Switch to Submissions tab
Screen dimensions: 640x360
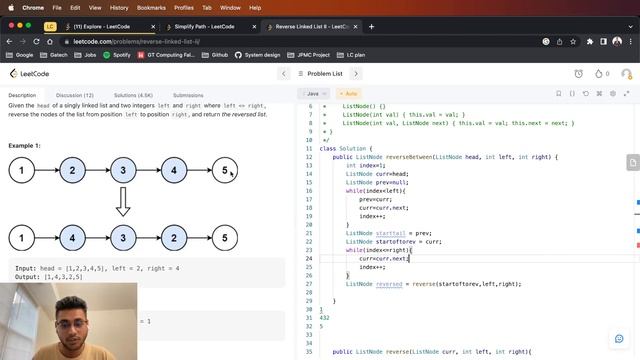188,95
